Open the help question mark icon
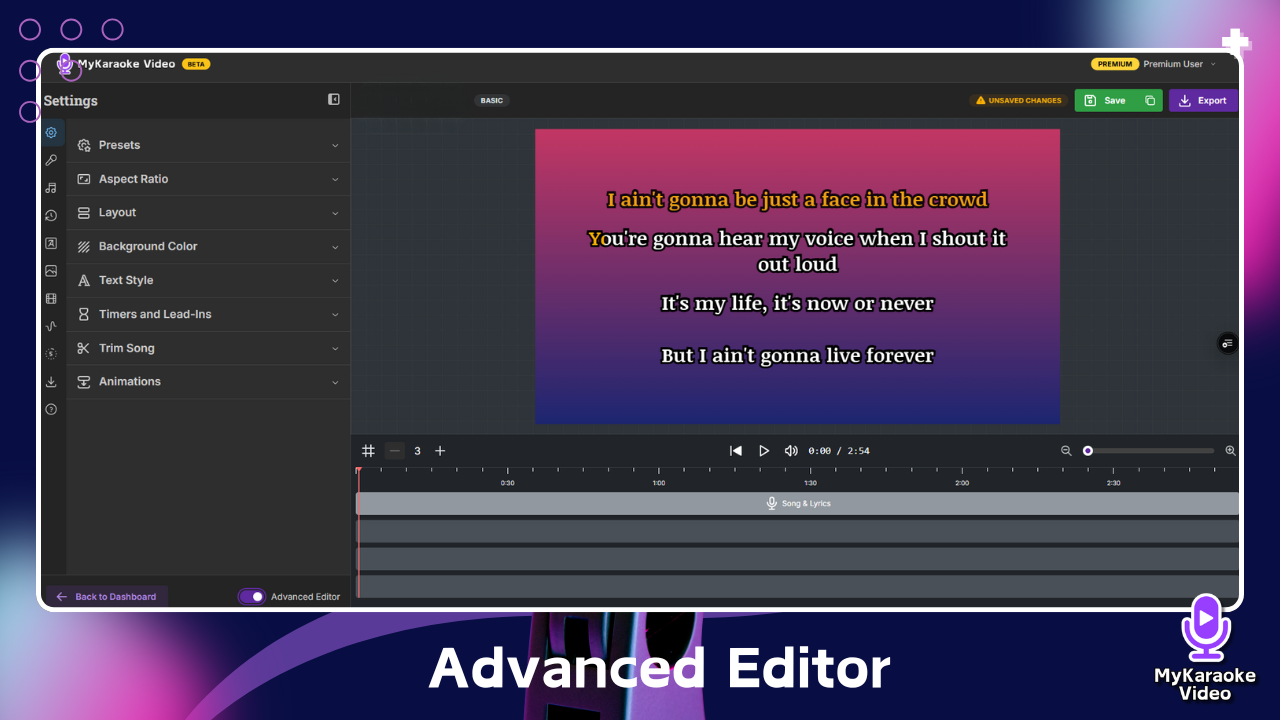Viewport: 1280px width, 720px height. click(51, 409)
